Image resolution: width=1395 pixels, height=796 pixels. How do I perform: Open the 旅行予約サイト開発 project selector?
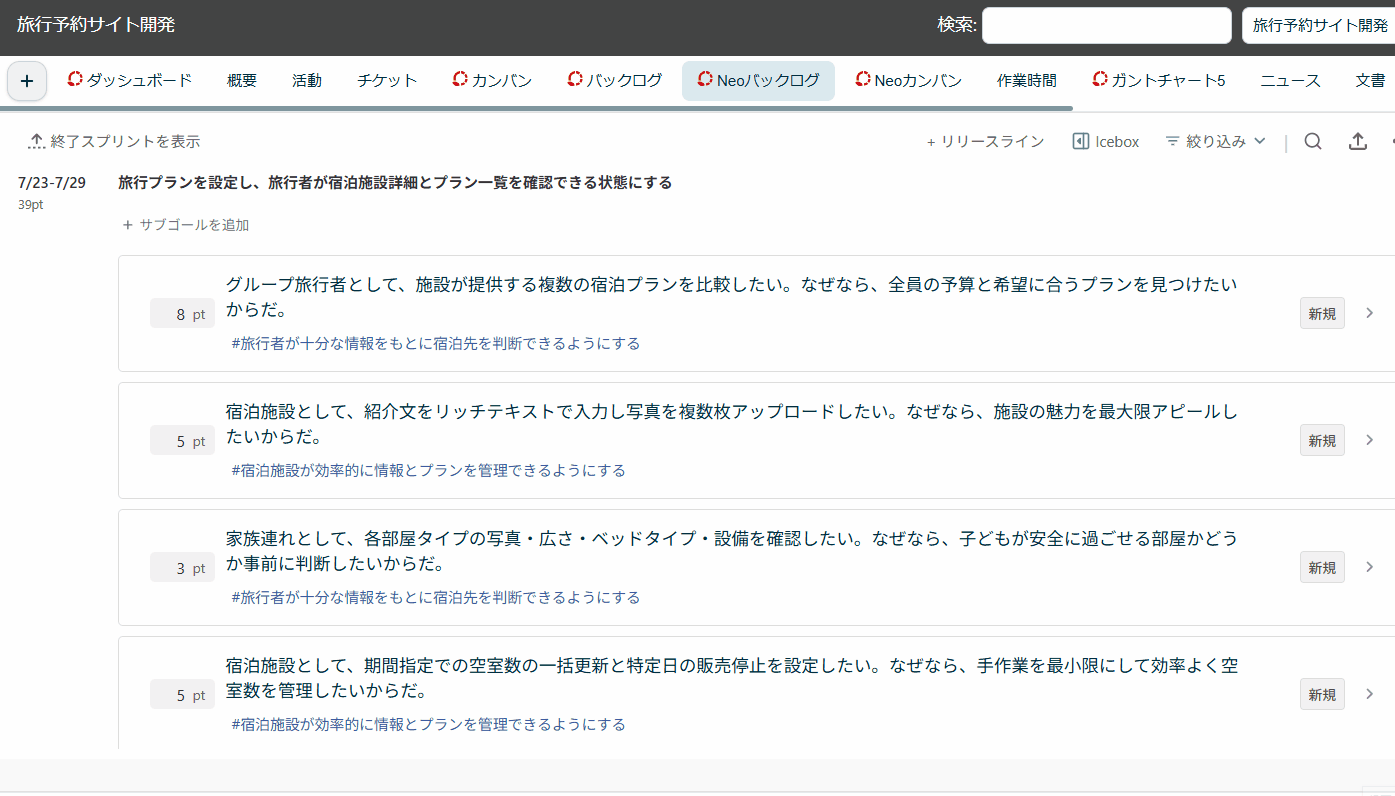click(x=1319, y=26)
